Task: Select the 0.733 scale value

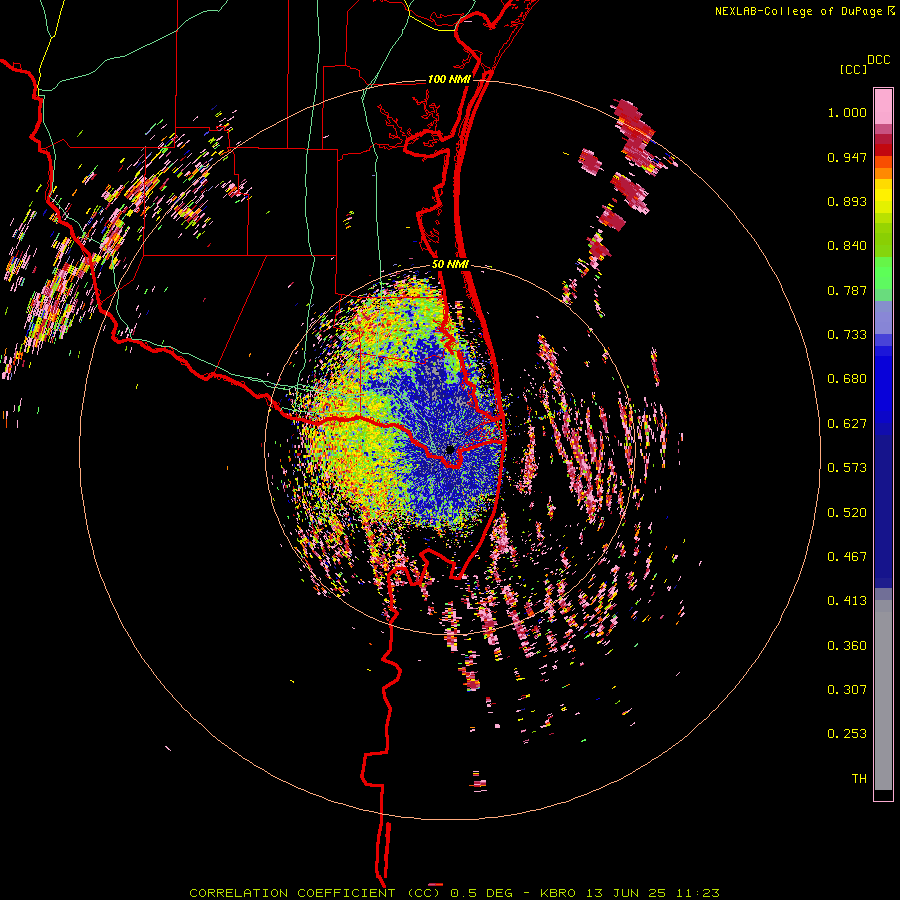Action: point(847,335)
